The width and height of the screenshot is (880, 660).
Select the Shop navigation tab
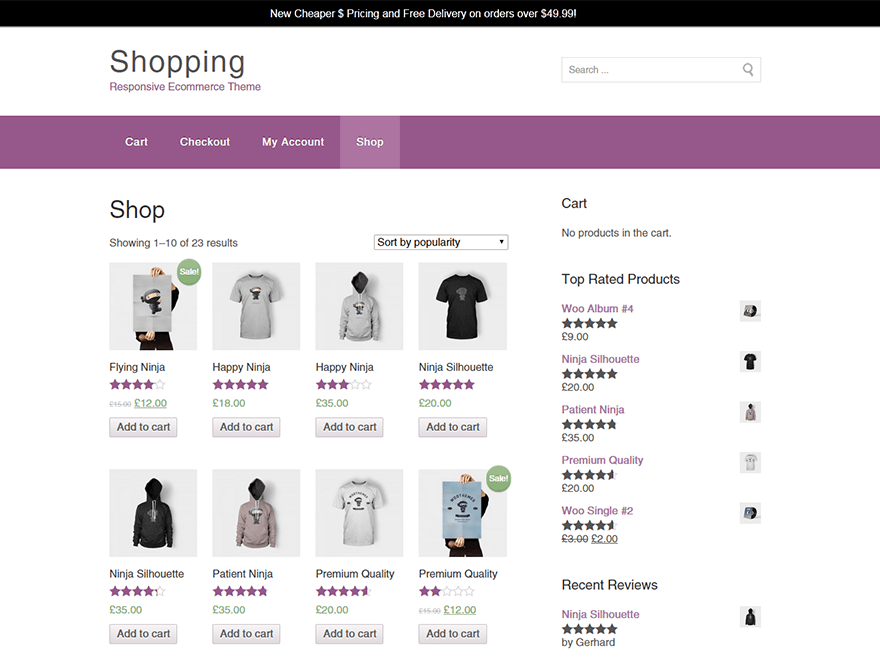370,142
